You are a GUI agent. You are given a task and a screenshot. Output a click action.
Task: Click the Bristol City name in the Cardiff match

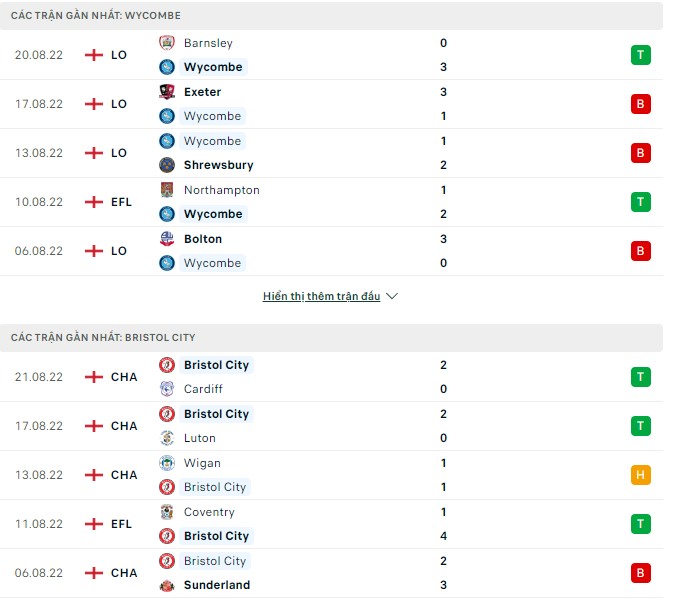click(x=216, y=365)
